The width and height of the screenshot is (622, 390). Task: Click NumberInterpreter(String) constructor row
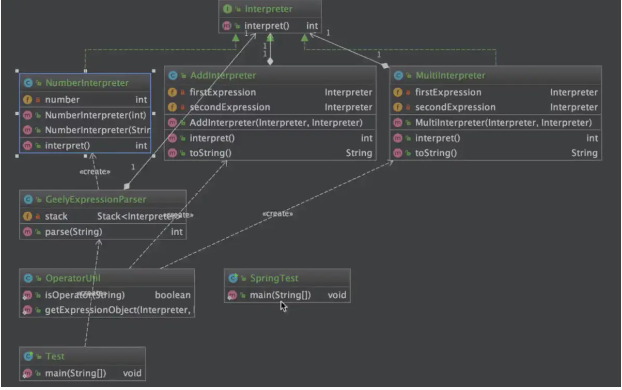coord(85,130)
